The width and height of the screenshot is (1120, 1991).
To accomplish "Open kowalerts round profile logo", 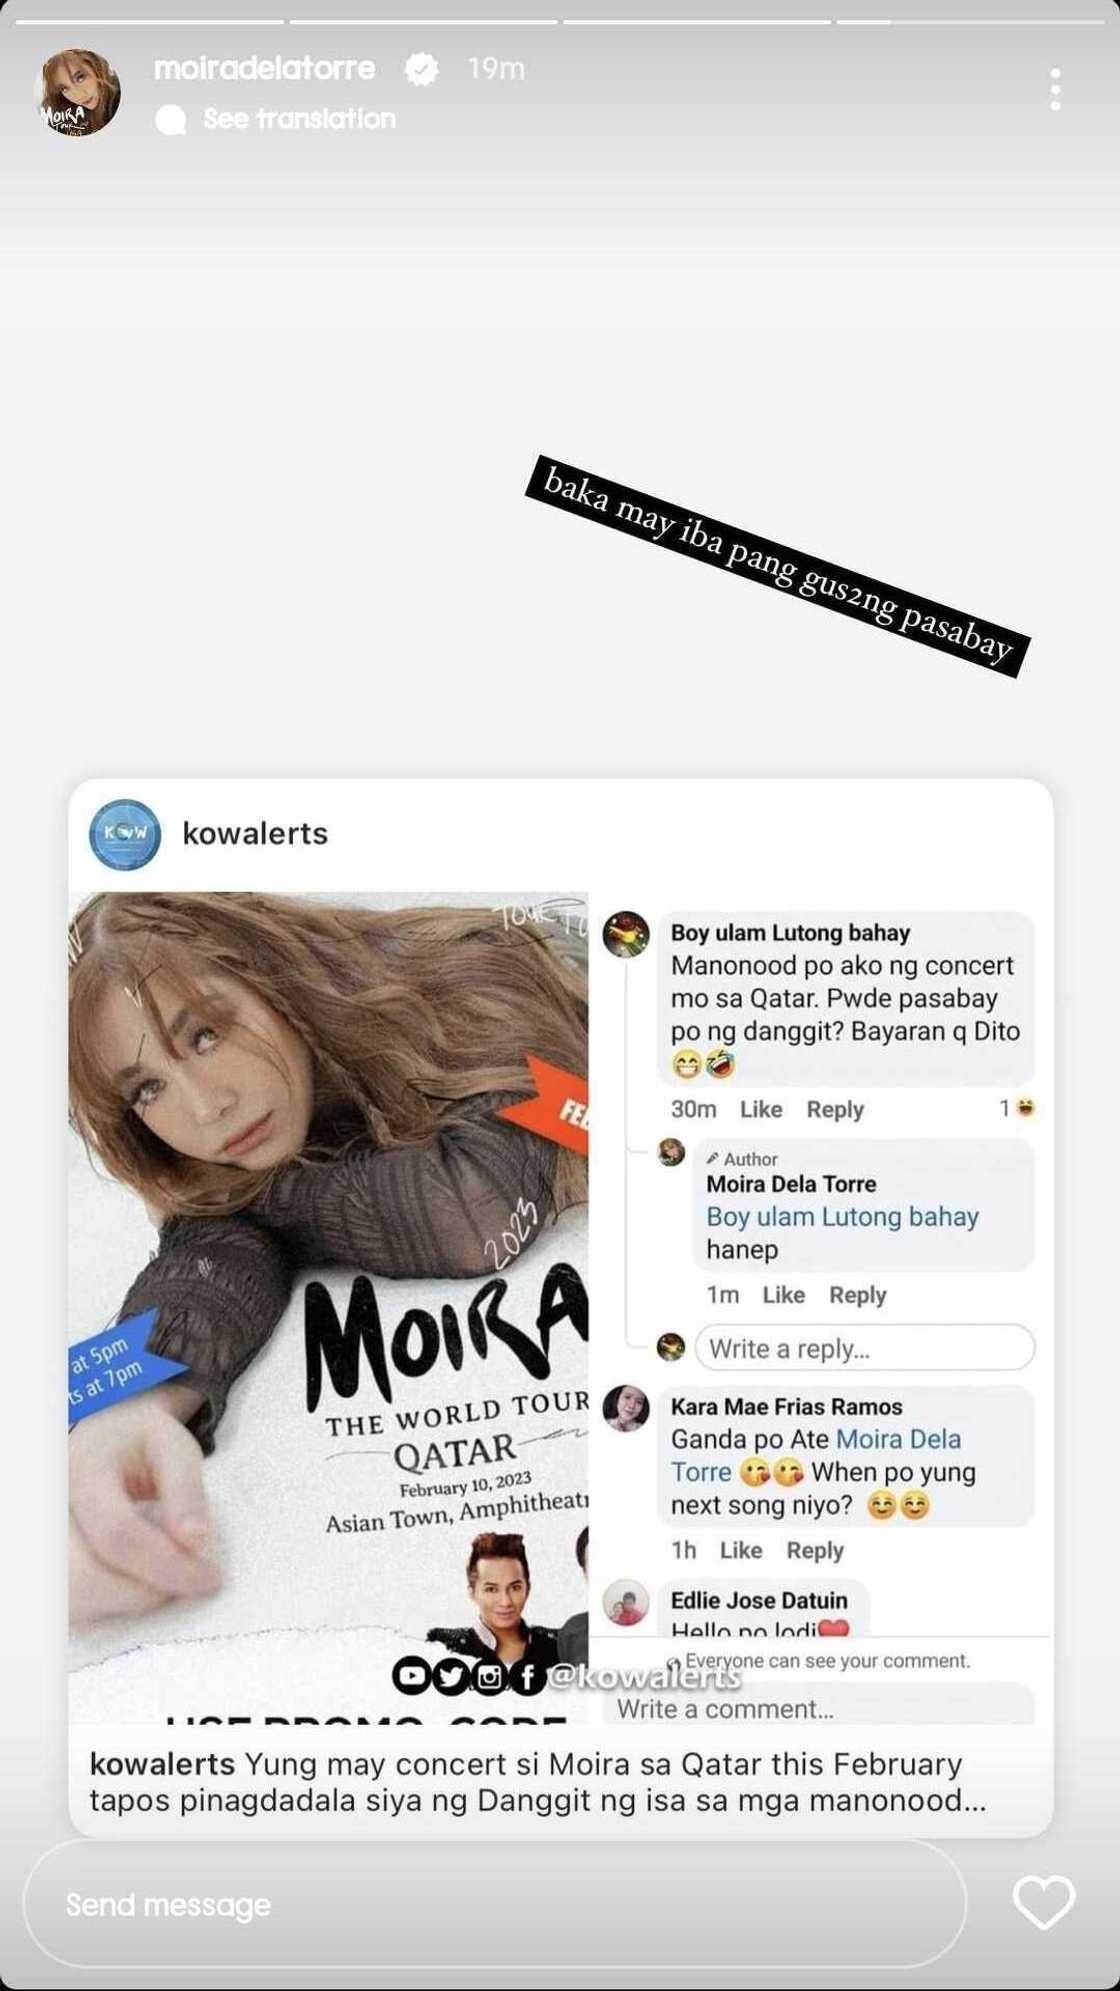I will click(x=125, y=834).
